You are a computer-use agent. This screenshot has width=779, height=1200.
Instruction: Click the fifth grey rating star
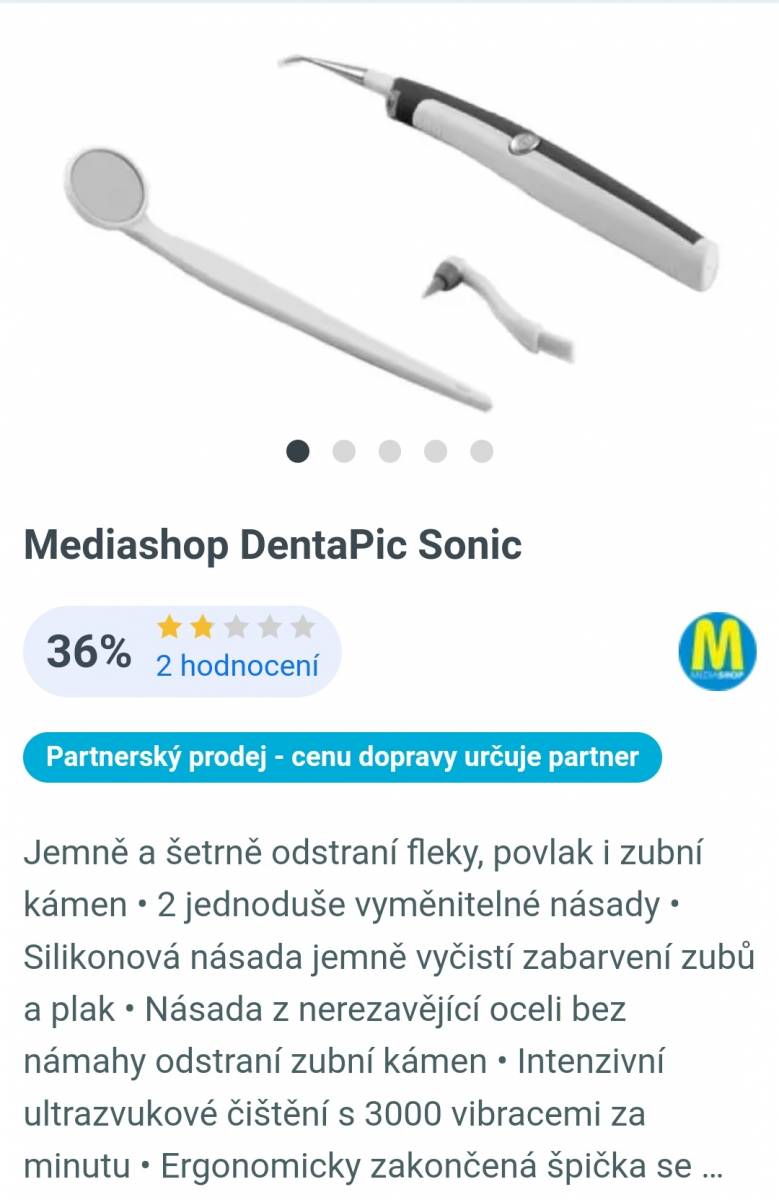tap(302, 628)
